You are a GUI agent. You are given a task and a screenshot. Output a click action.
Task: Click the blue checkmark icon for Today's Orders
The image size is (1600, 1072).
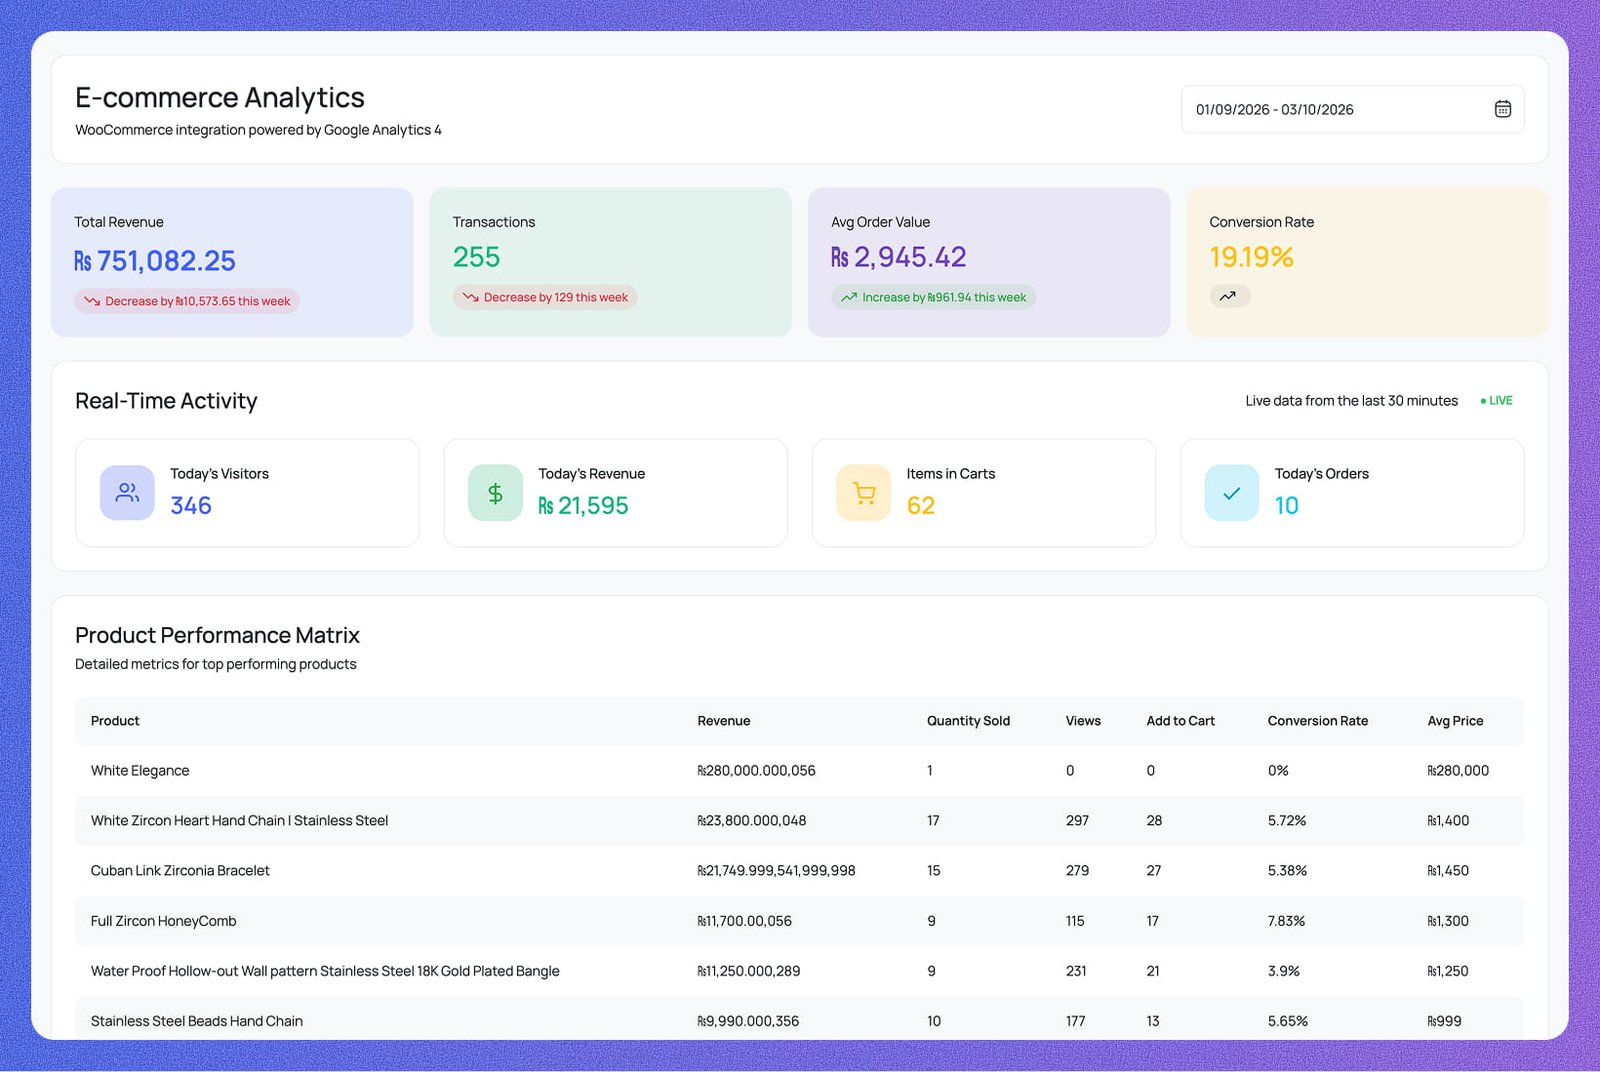point(1230,492)
